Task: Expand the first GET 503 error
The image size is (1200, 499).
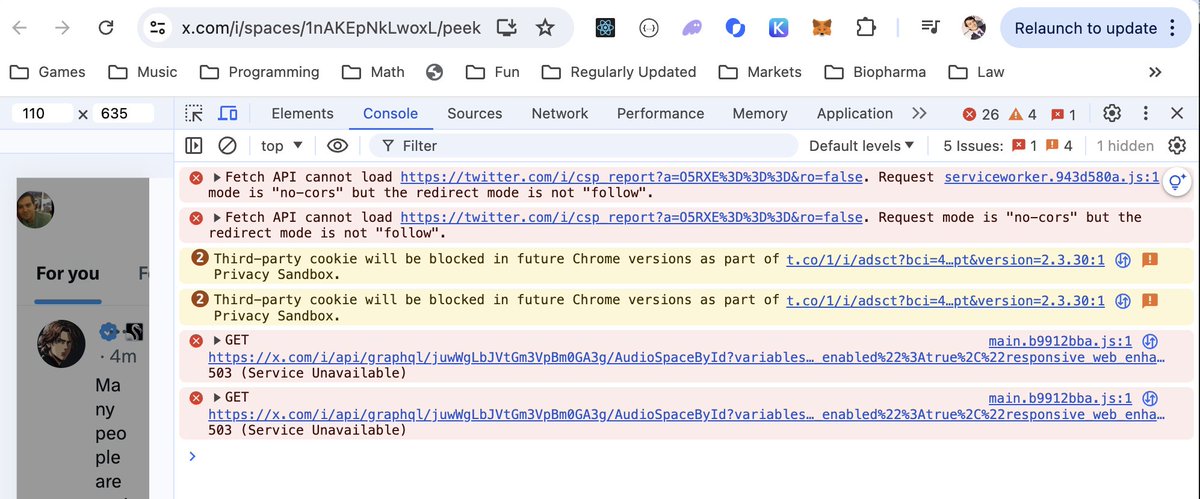Action: pos(215,341)
